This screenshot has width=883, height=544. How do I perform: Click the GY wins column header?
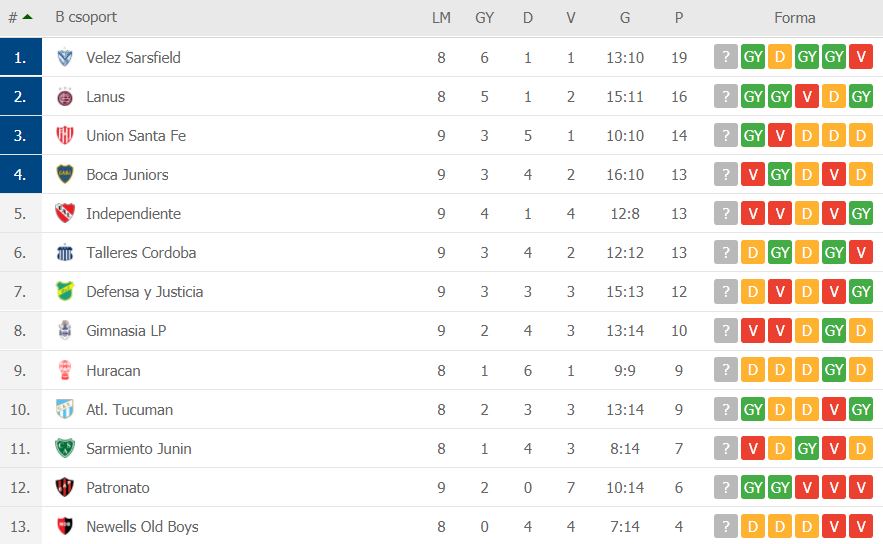coord(485,18)
